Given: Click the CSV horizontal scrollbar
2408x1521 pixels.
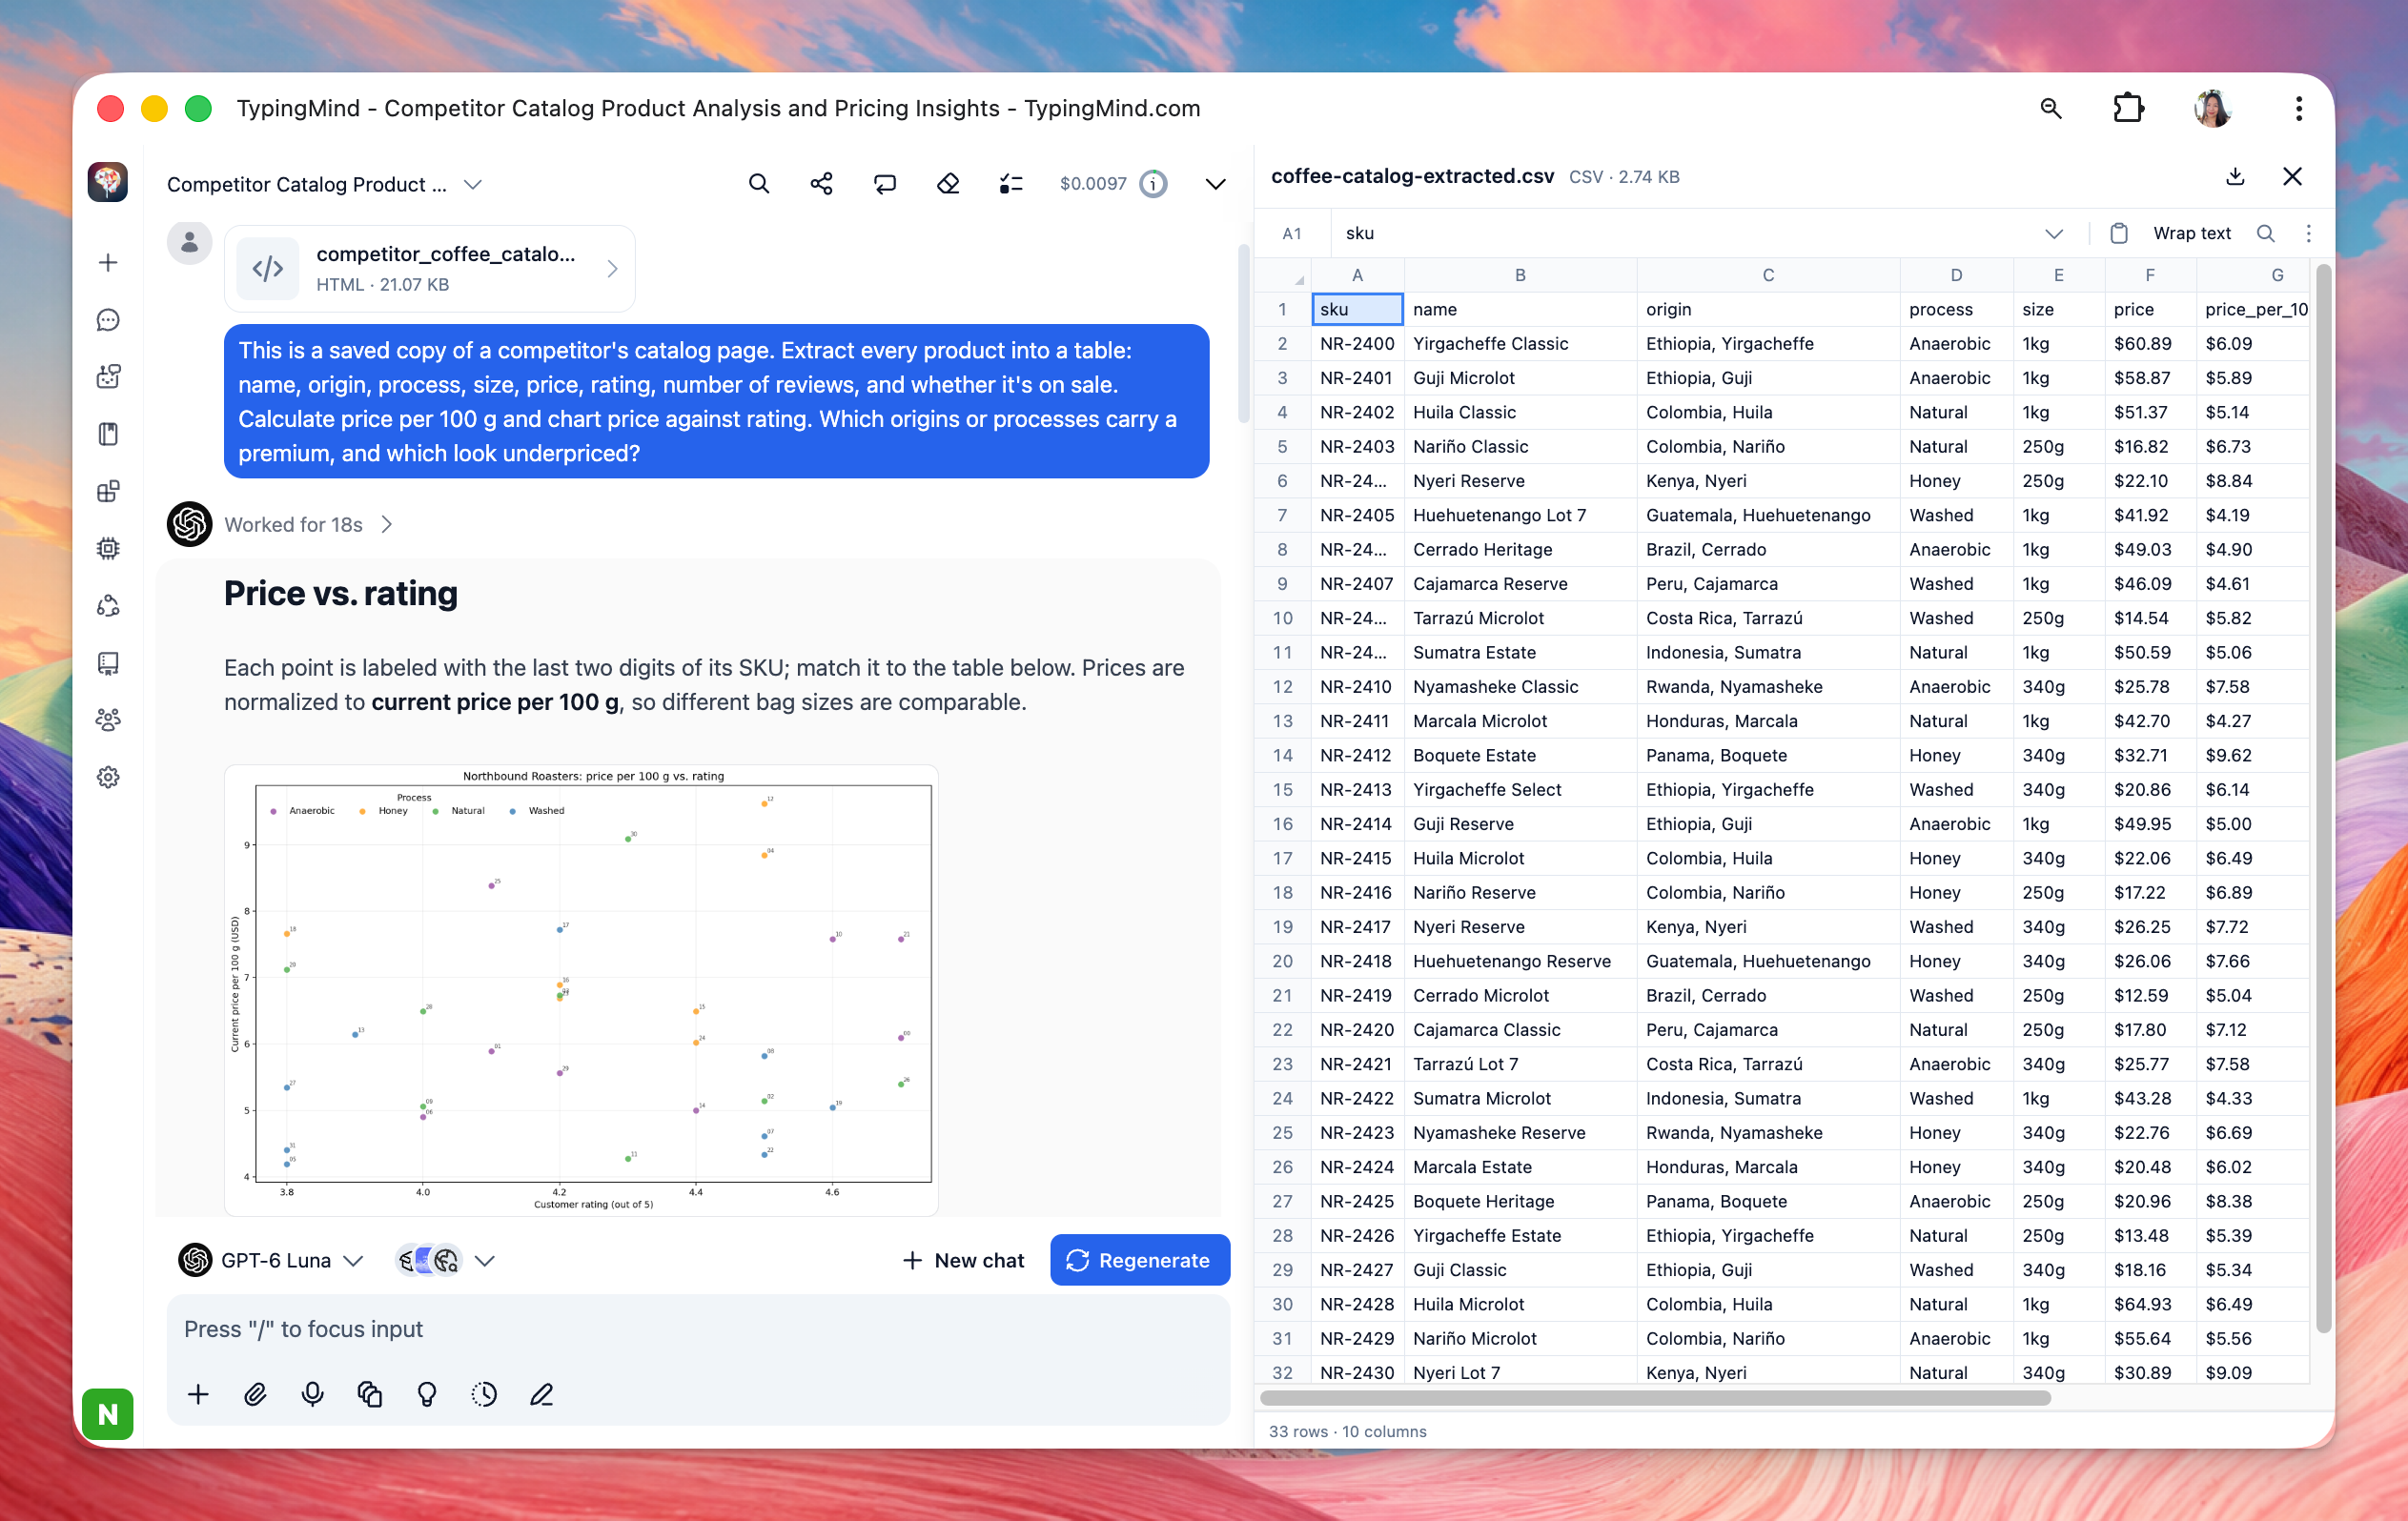Looking at the screenshot, I should (x=1655, y=1398).
